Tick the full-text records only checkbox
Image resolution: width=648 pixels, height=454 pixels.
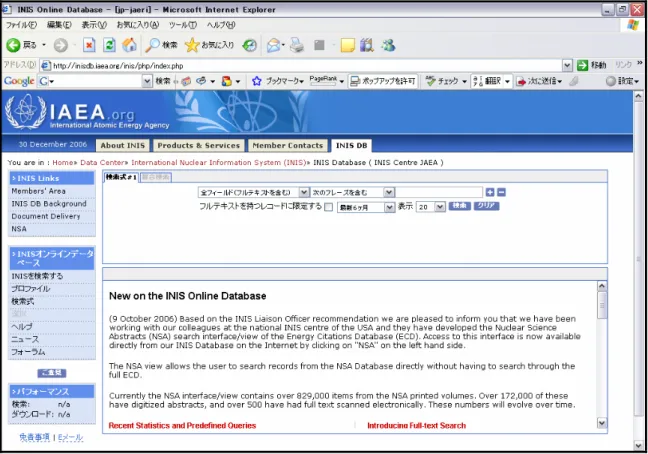tap(329, 207)
